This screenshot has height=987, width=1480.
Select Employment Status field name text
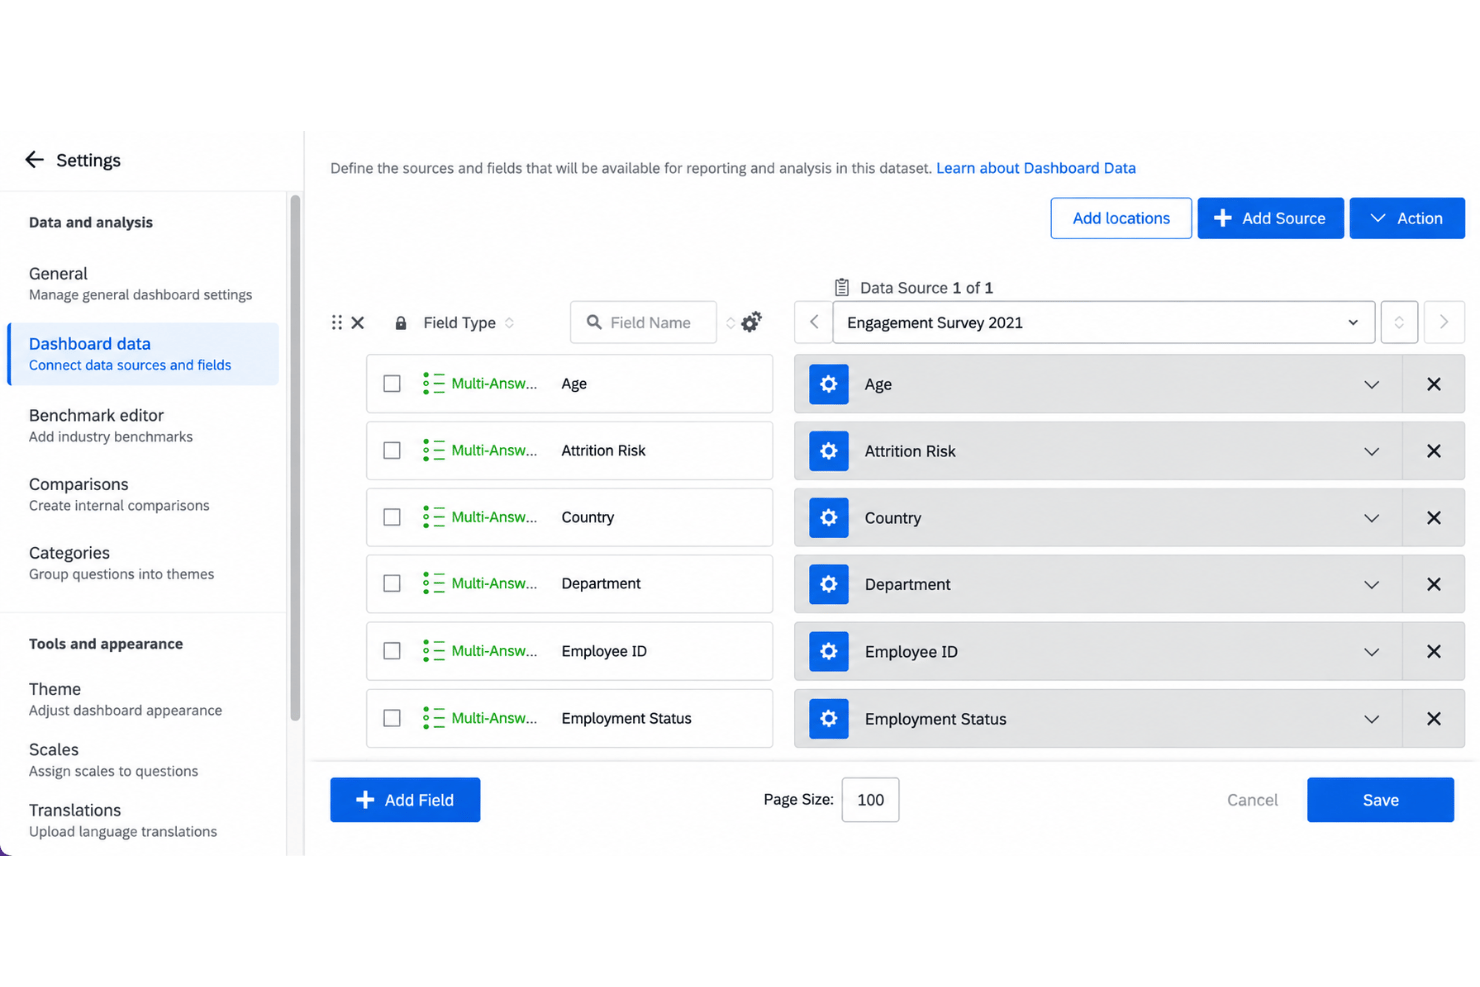pyautogui.click(x=626, y=718)
